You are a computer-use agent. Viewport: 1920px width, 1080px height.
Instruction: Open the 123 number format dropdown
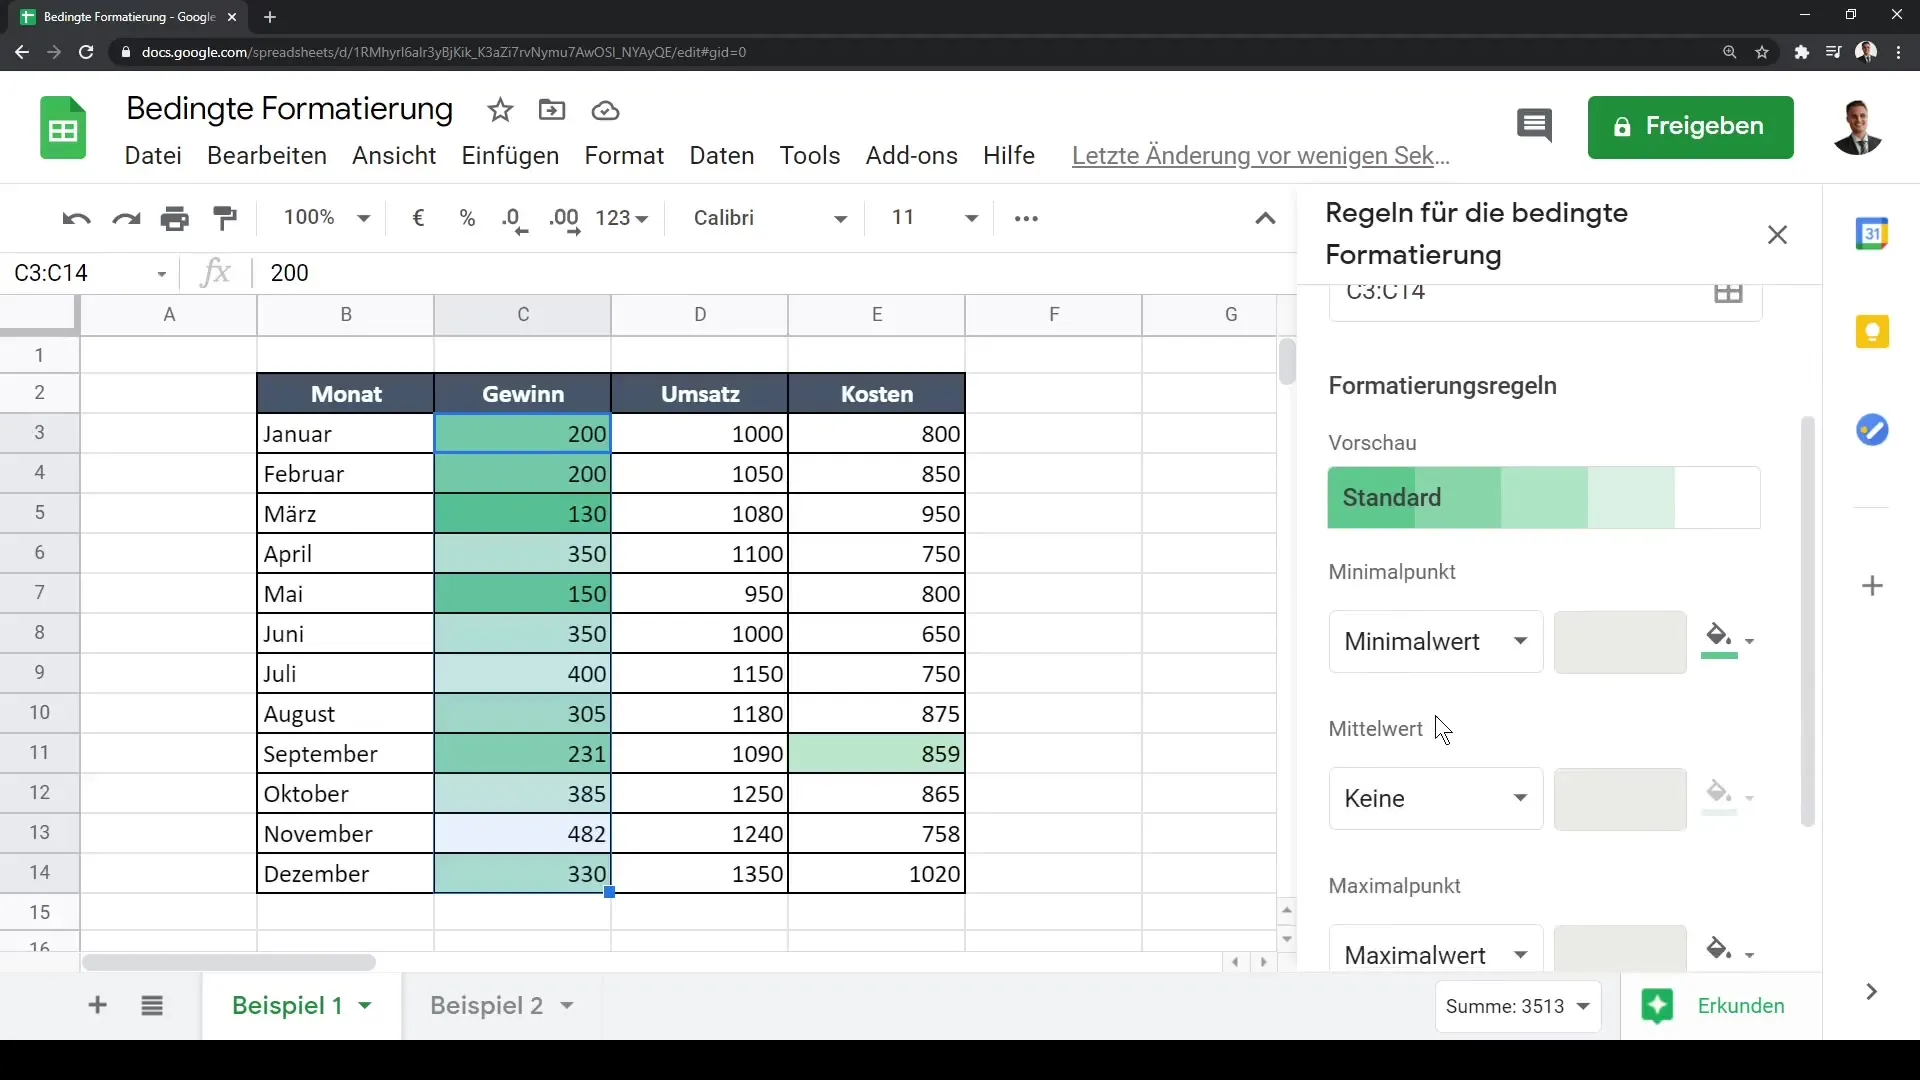click(x=621, y=218)
